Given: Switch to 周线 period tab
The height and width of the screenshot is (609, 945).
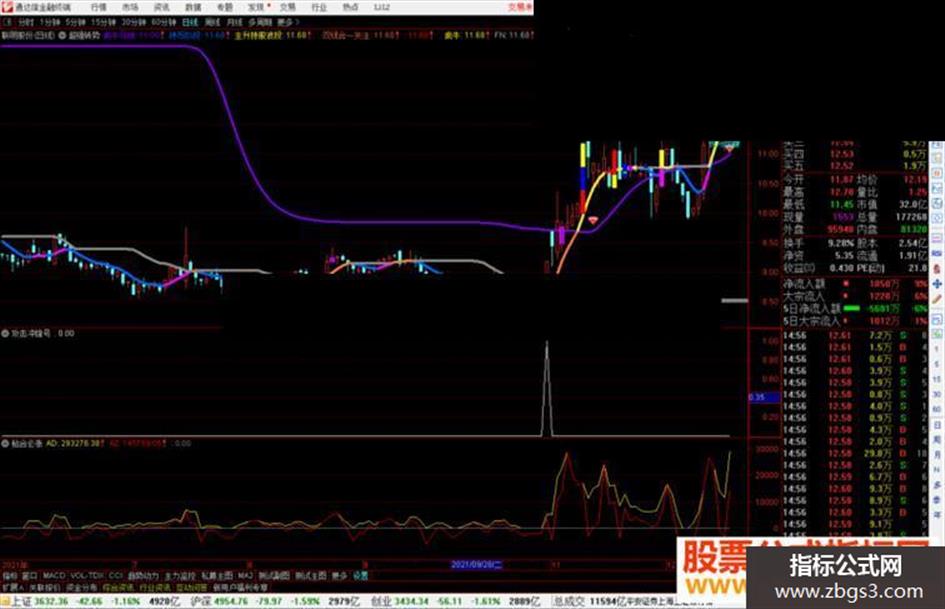Looking at the screenshot, I should coord(212,22).
